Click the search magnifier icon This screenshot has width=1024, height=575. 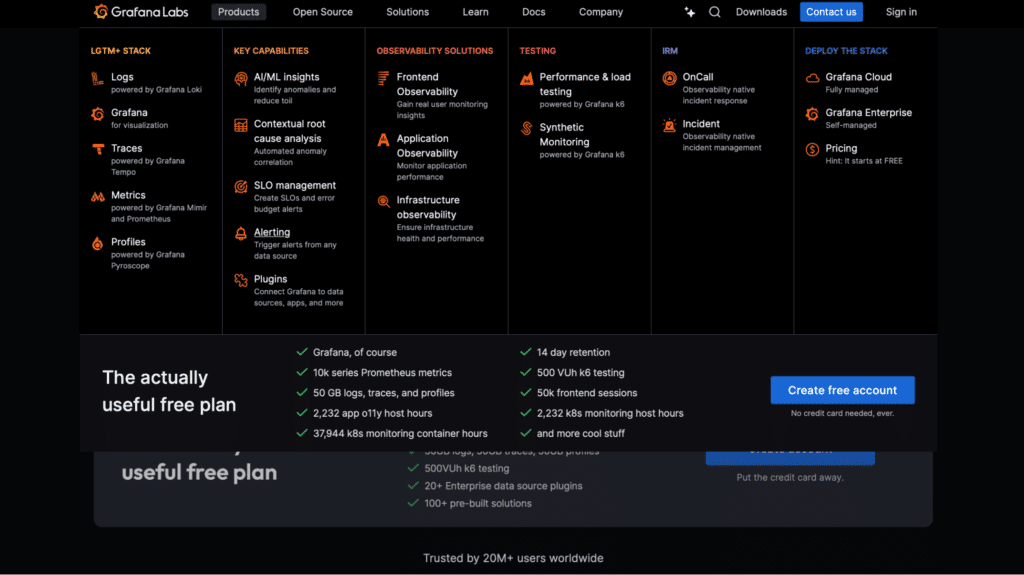pyautogui.click(x=714, y=12)
